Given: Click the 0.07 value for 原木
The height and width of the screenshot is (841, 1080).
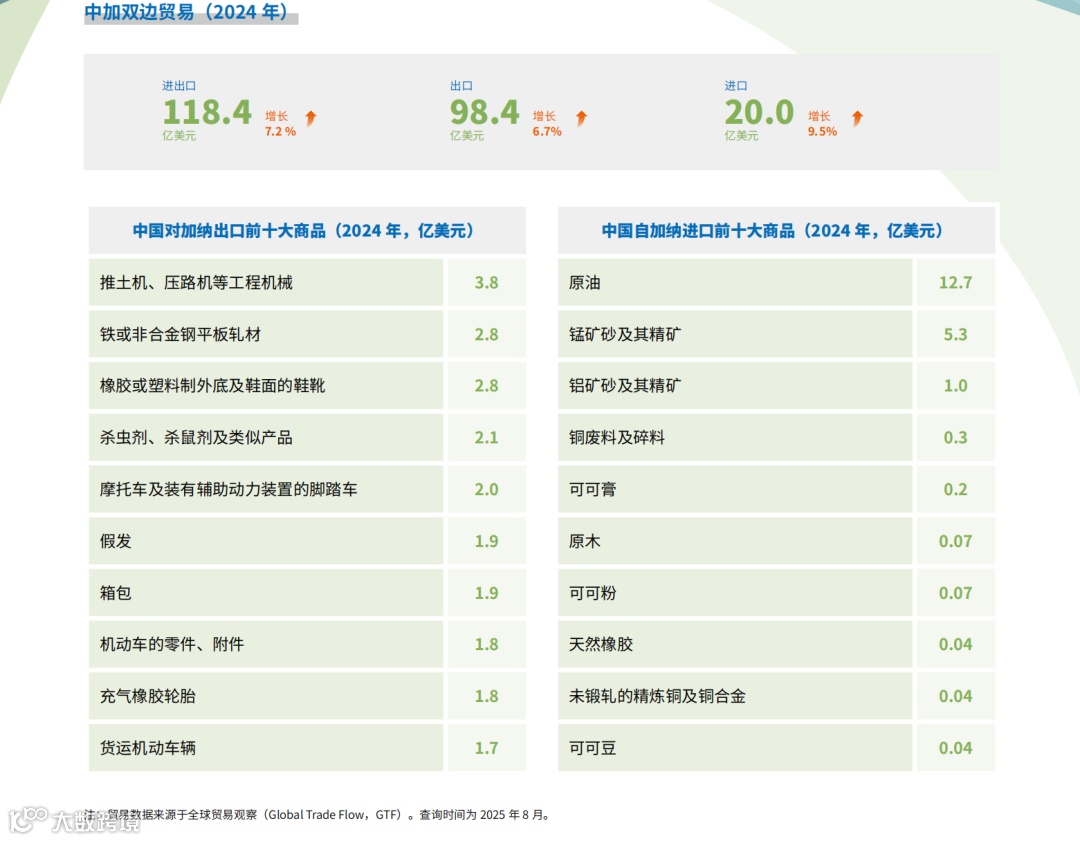Looking at the screenshot, I should pyautogui.click(x=955, y=541).
